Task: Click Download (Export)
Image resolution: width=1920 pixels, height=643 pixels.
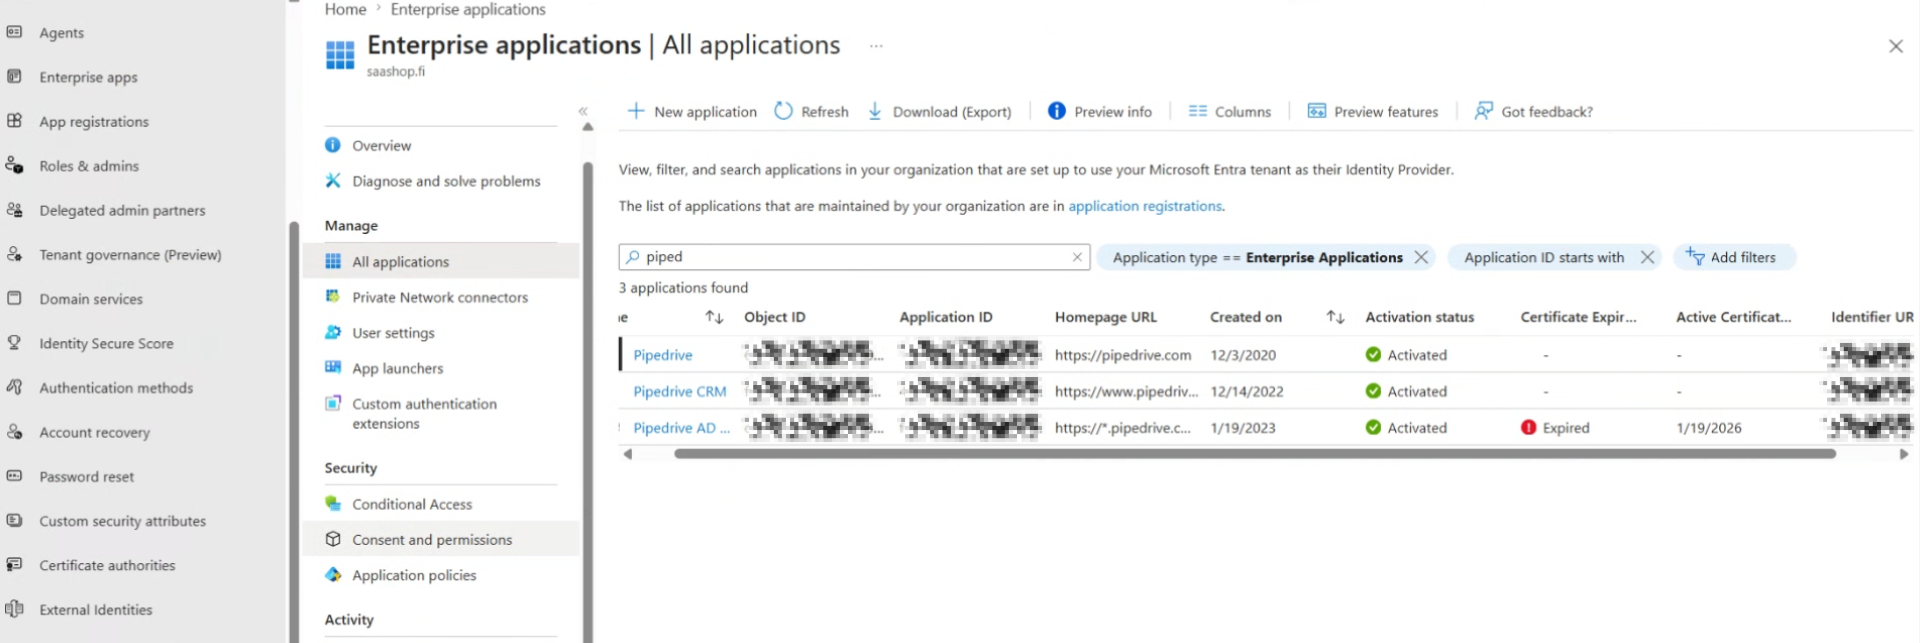Action: [939, 112]
